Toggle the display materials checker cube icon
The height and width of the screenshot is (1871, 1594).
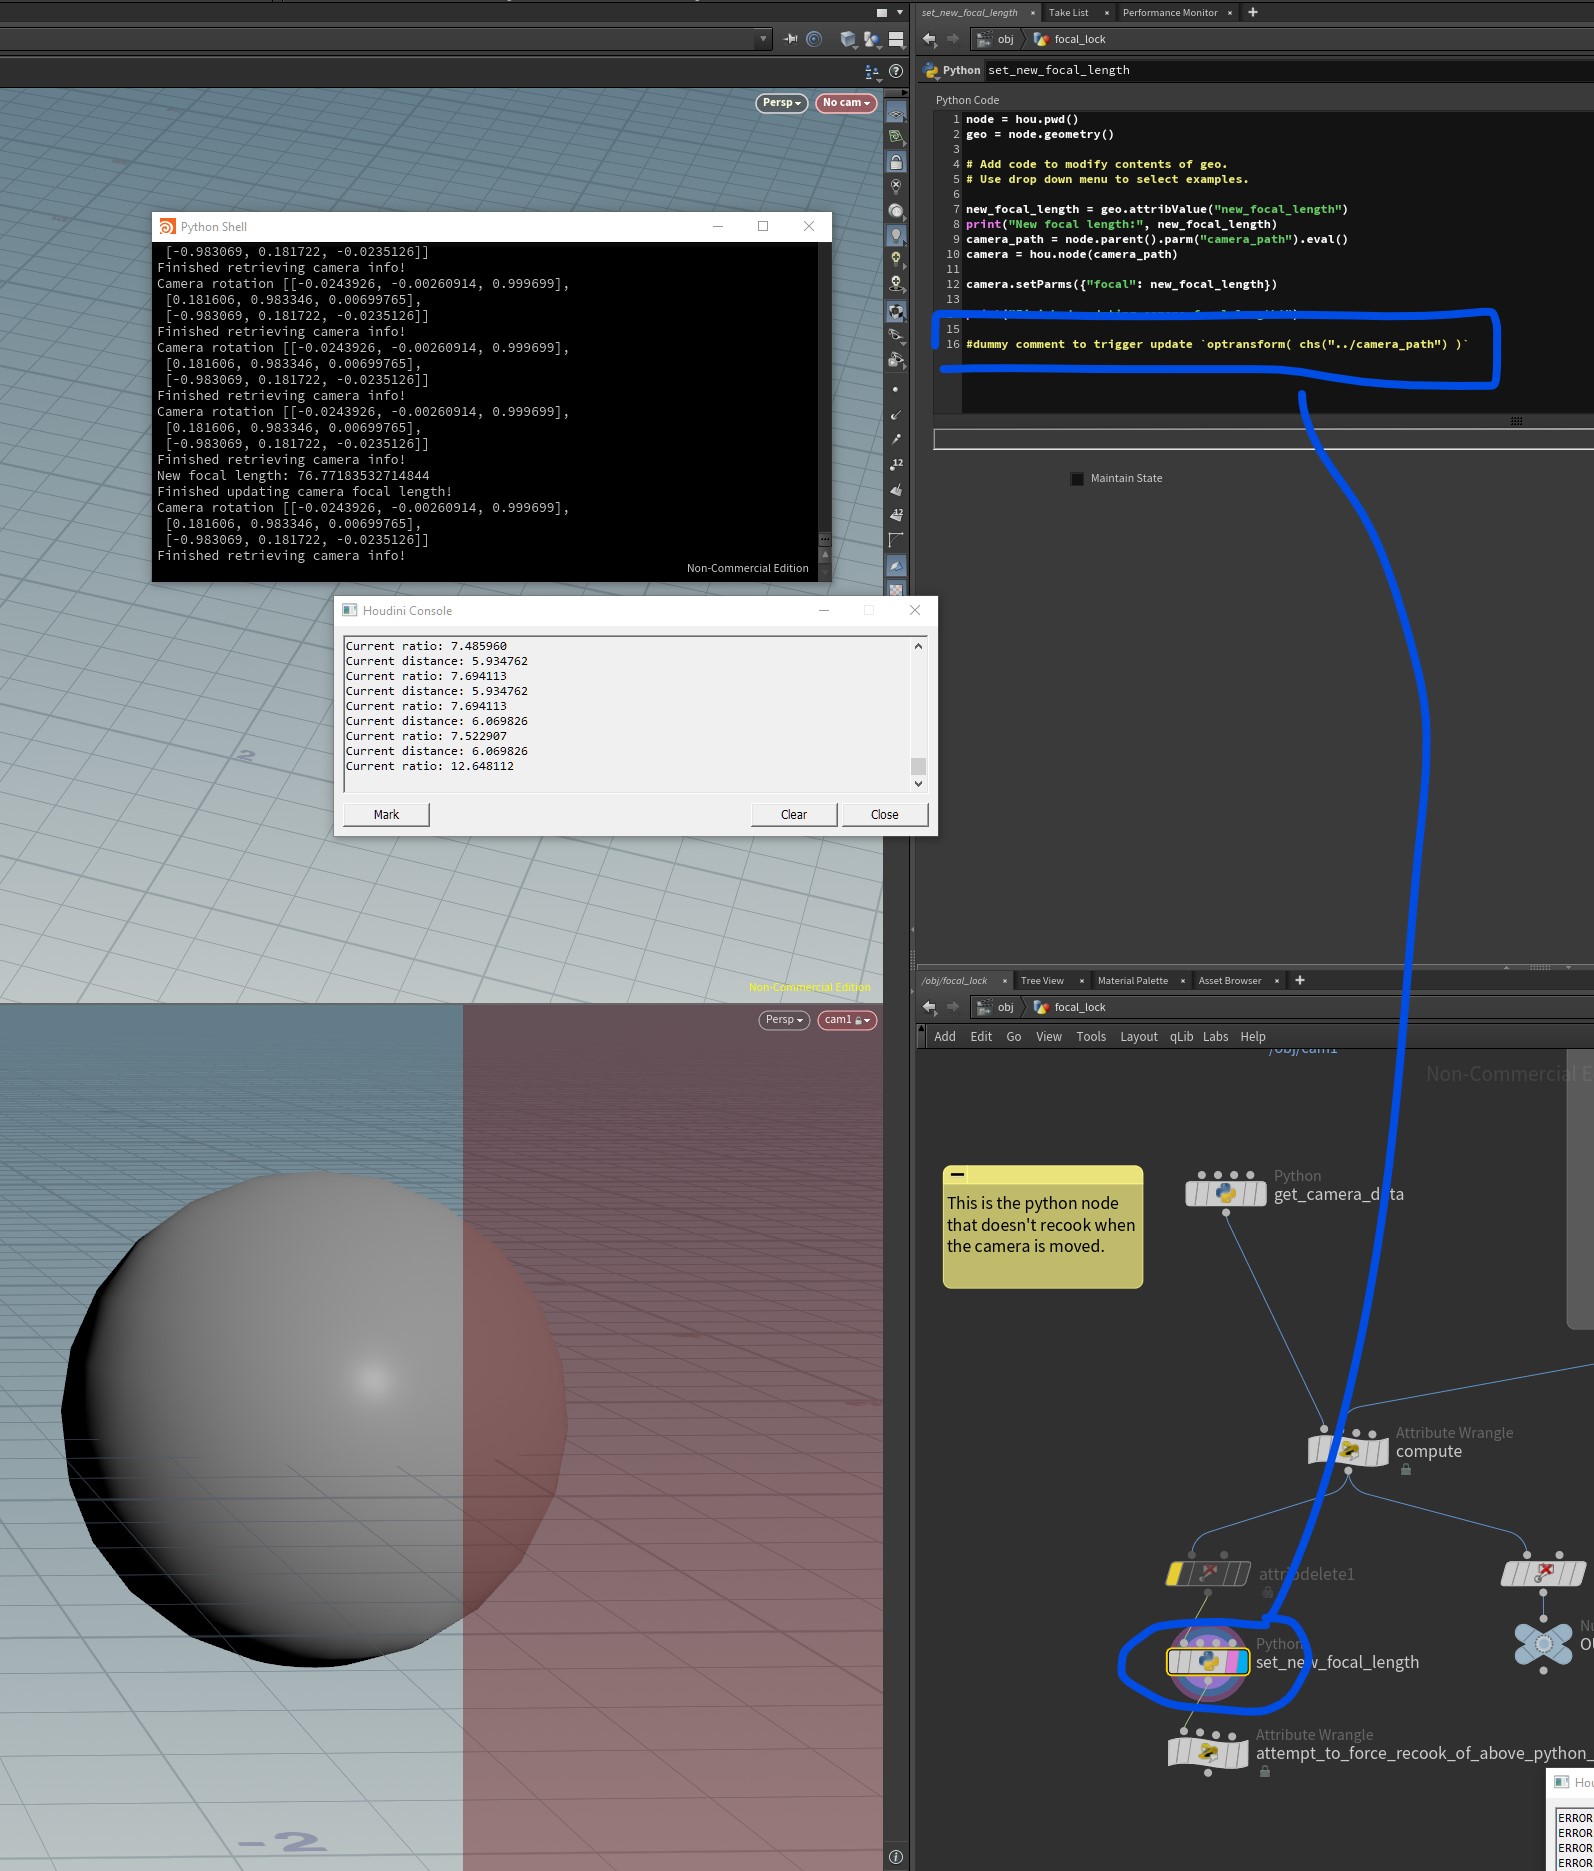(x=896, y=311)
